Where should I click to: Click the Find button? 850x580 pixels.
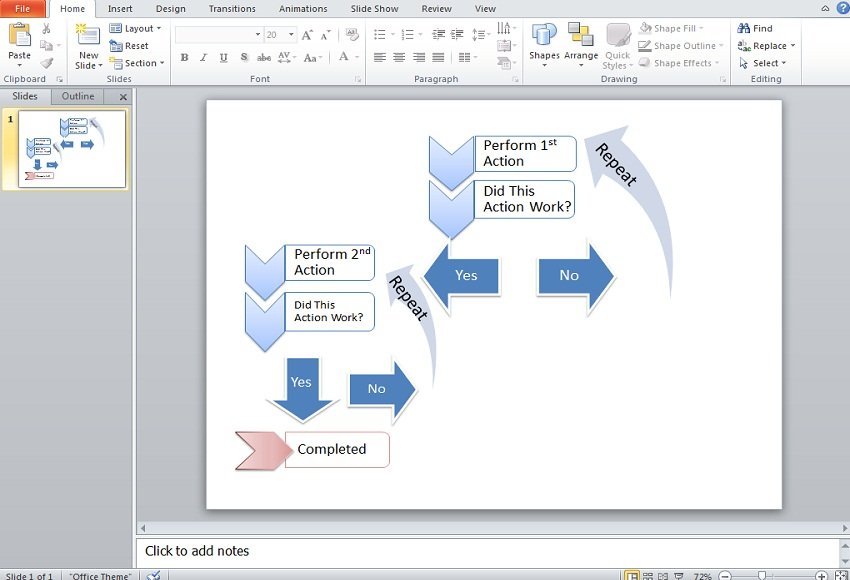pyautogui.click(x=755, y=28)
